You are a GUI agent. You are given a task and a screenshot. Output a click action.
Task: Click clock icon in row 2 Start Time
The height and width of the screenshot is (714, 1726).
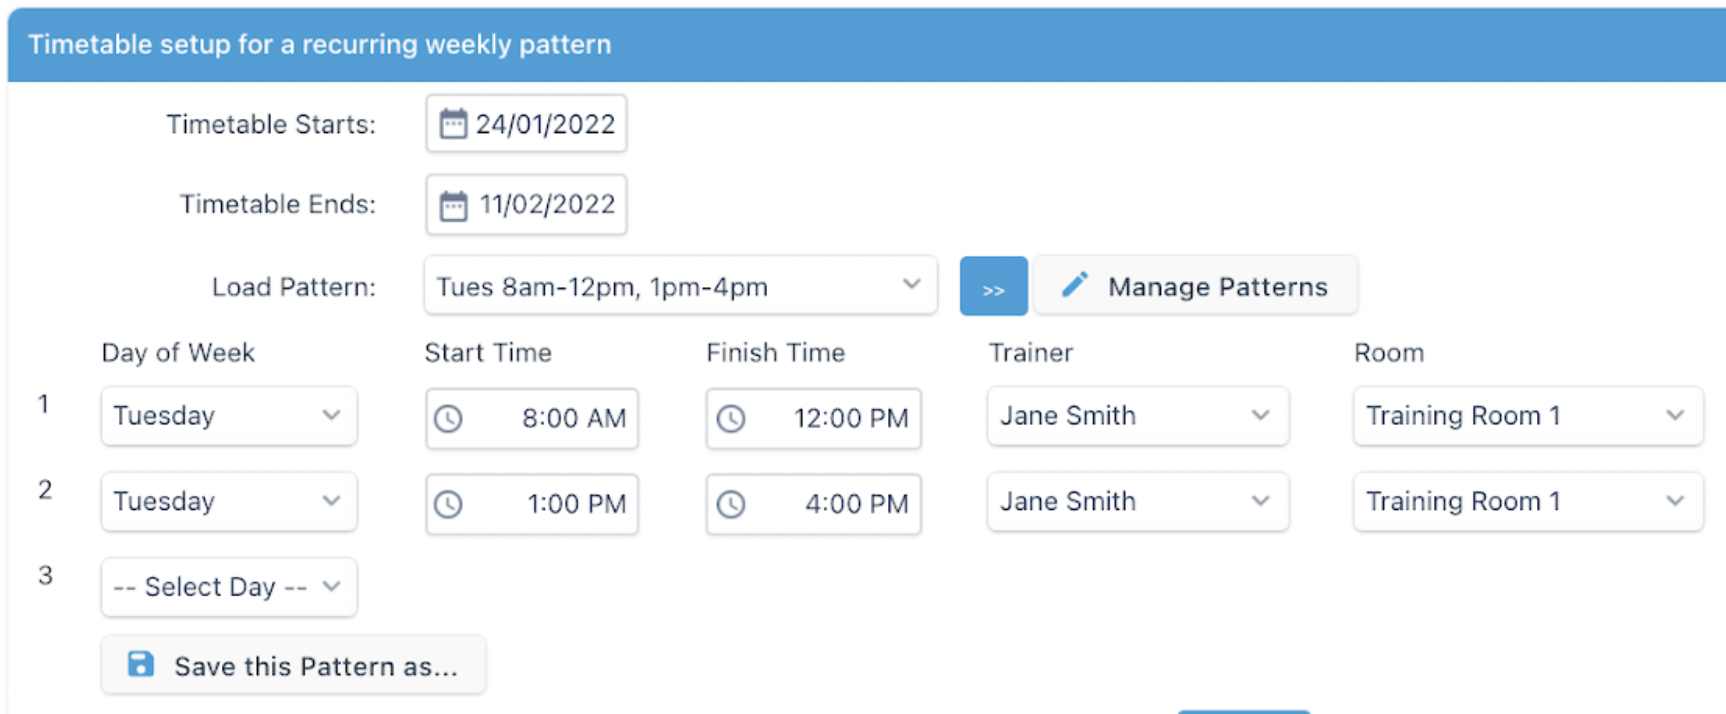[448, 504]
